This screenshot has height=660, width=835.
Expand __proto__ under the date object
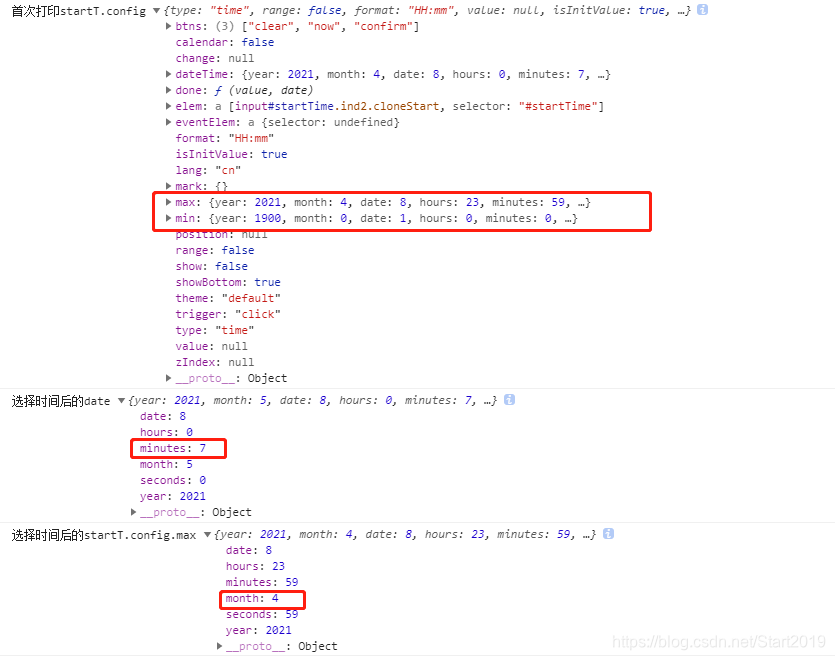pyautogui.click(x=133, y=512)
